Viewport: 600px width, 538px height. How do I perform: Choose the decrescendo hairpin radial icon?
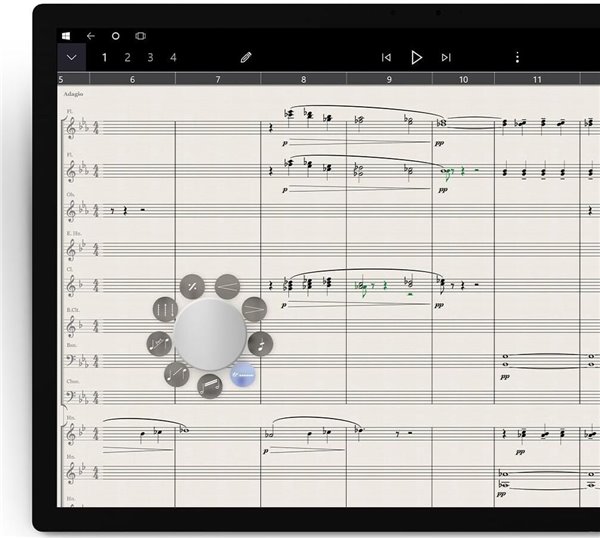pyautogui.click(x=254, y=309)
